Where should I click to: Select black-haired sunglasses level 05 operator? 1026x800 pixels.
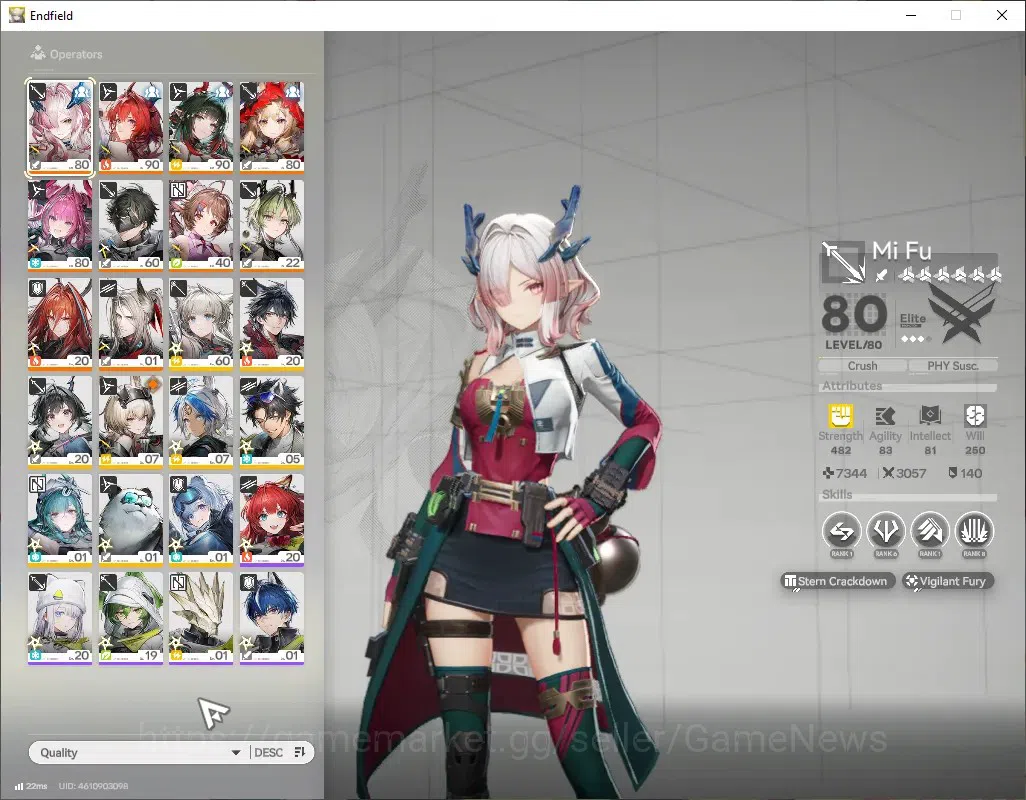tap(272, 421)
